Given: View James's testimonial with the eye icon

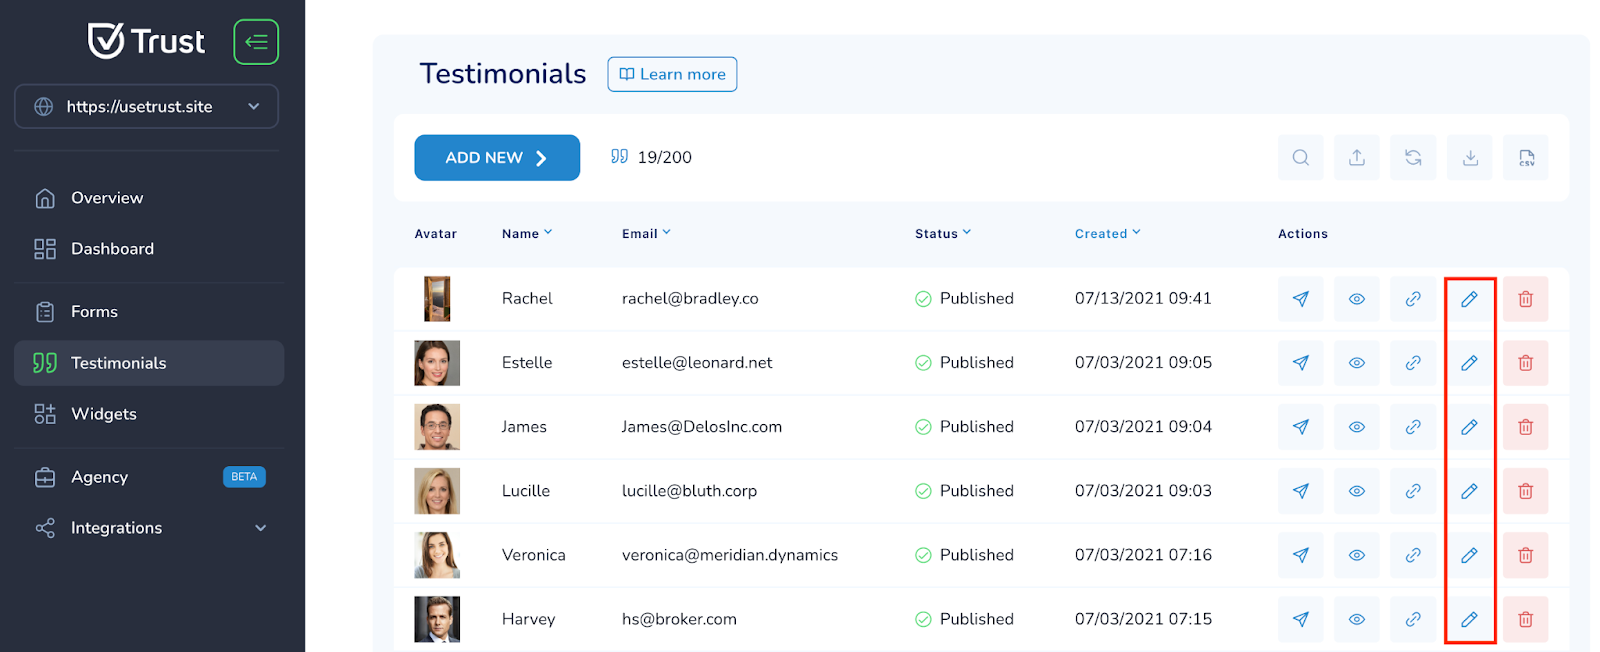Looking at the screenshot, I should pos(1357,427).
